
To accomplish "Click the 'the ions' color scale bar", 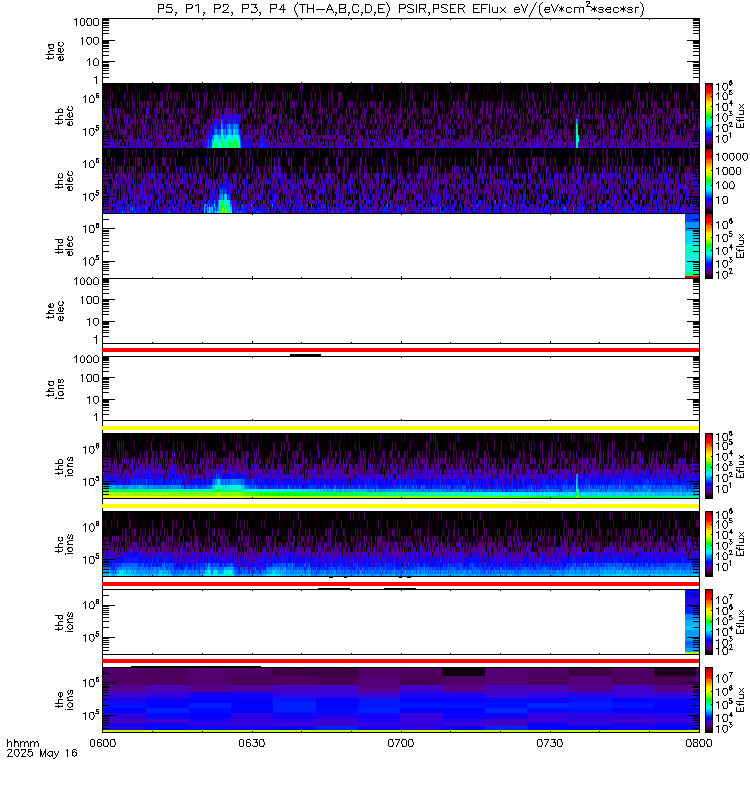I will pyautogui.click(x=709, y=699).
